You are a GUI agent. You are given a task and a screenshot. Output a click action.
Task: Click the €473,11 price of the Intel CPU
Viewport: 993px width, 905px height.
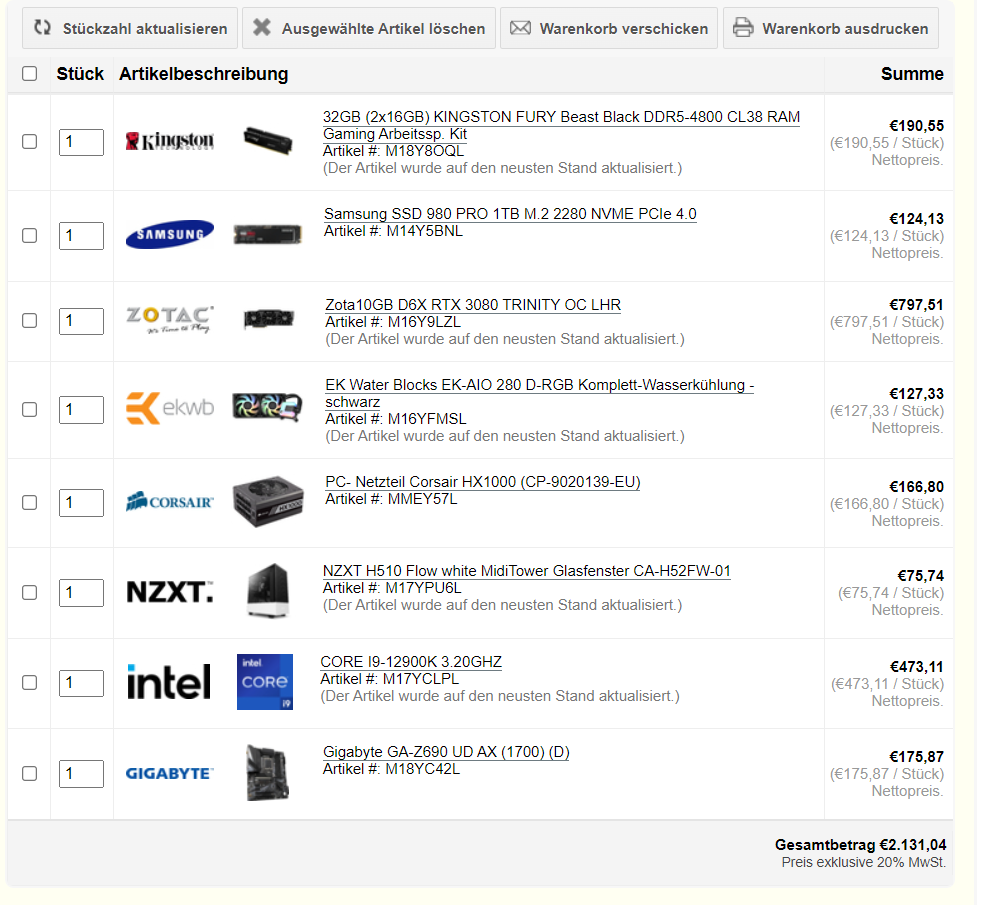coord(916,667)
